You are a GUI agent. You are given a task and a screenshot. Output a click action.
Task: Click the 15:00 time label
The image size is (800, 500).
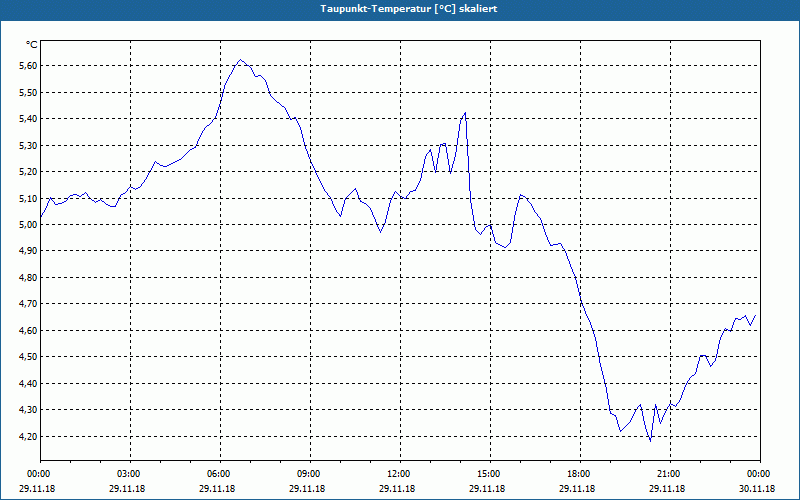pos(490,474)
